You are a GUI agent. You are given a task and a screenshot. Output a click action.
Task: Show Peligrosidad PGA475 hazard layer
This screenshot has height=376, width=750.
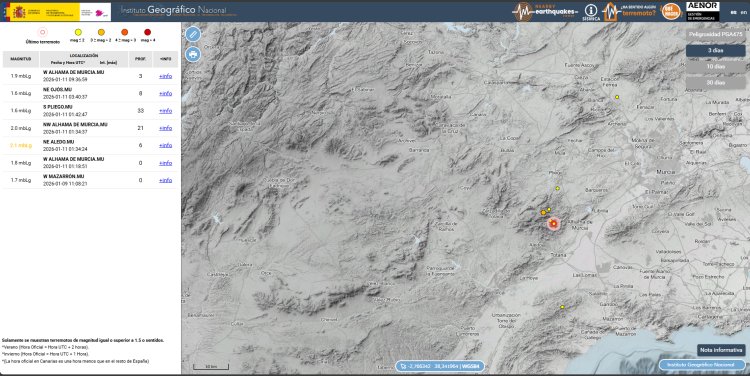click(716, 34)
